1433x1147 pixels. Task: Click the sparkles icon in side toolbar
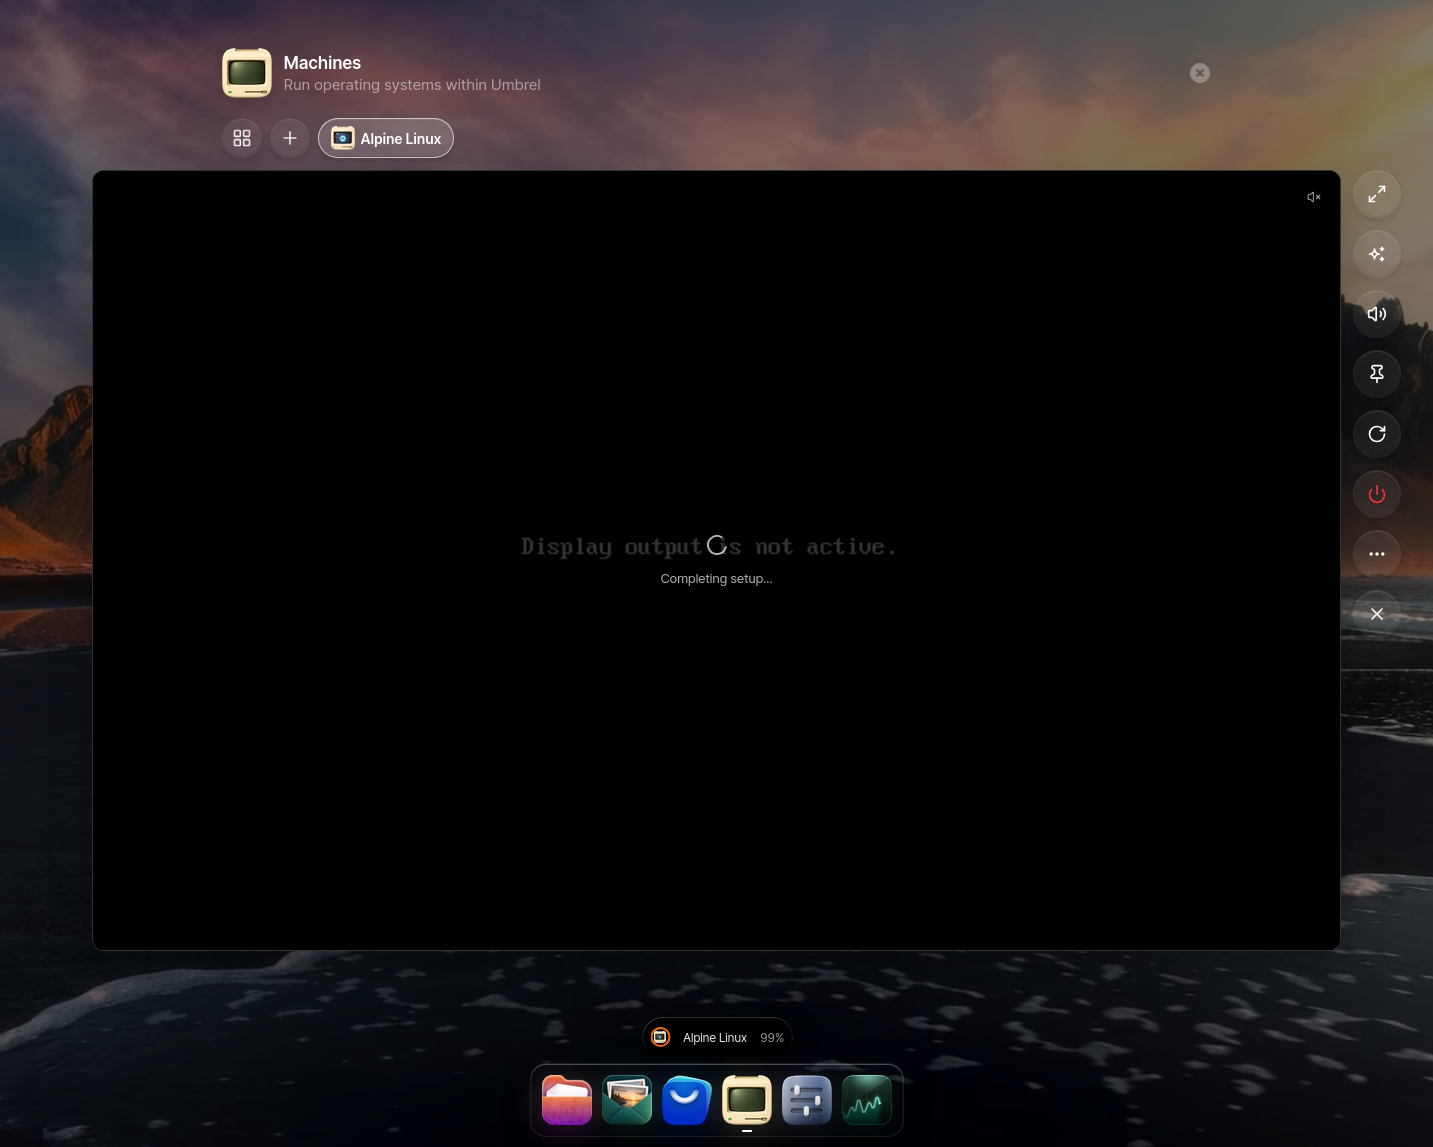click(1377, 254)
